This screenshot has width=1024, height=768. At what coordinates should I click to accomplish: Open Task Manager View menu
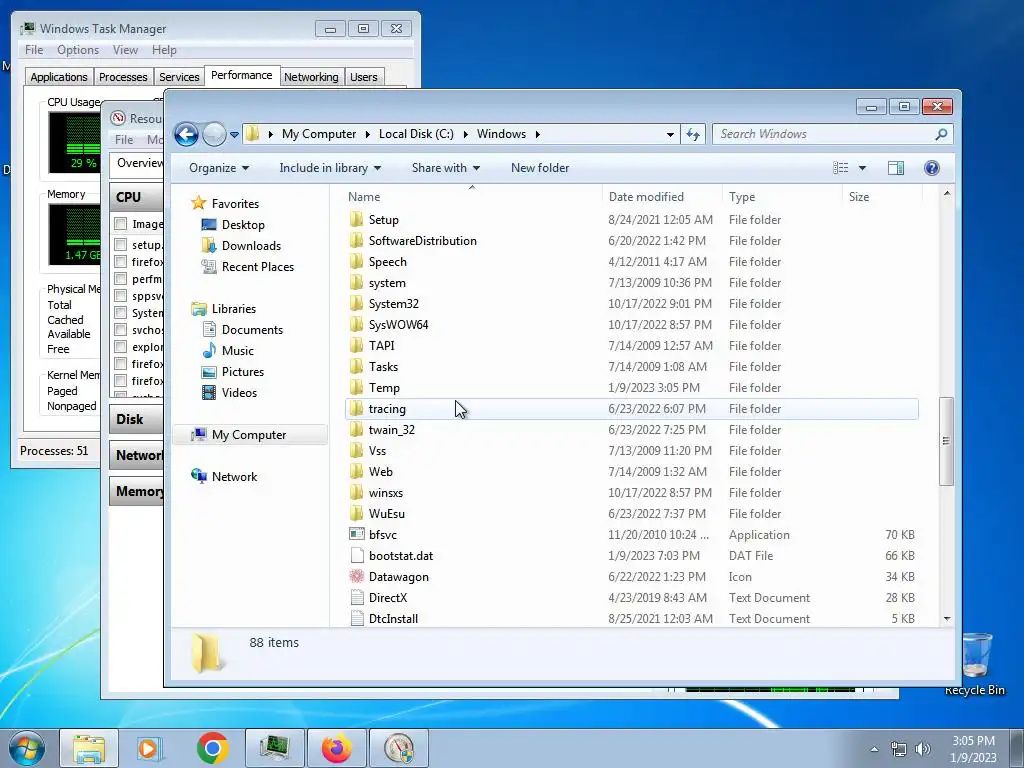pos(125,50)
